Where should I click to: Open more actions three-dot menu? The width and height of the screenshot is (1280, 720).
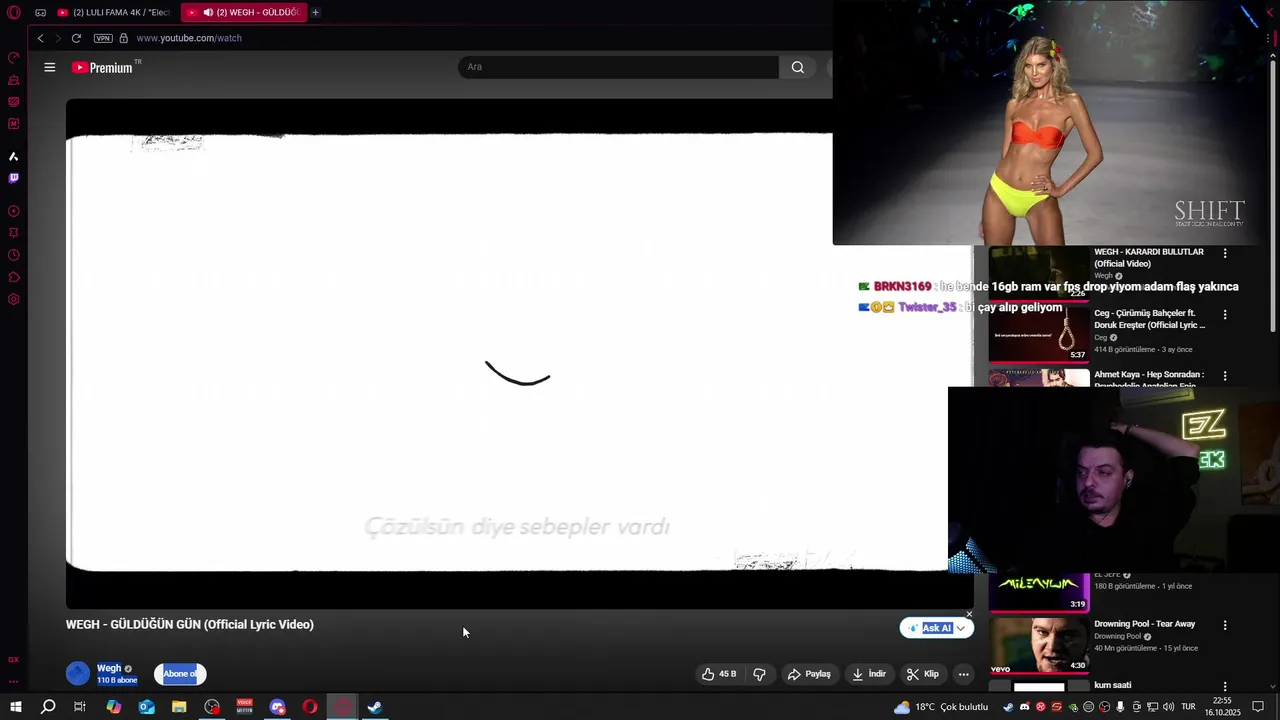[x=963, y=674]
